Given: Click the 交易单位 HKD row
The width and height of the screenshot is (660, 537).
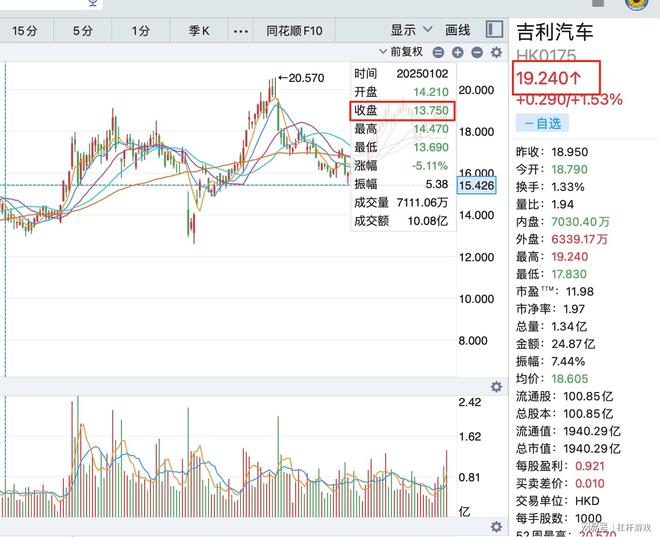Looking at the screenshot, I should click(x=558, y=501).
